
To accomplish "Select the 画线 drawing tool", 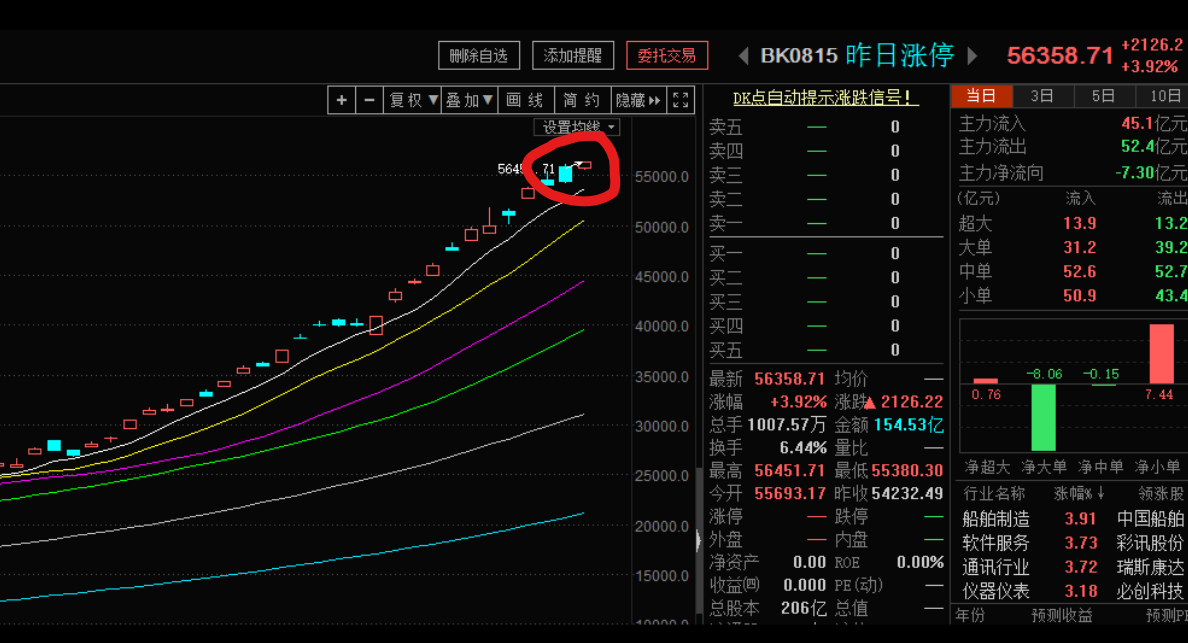I will pos(525,100).
